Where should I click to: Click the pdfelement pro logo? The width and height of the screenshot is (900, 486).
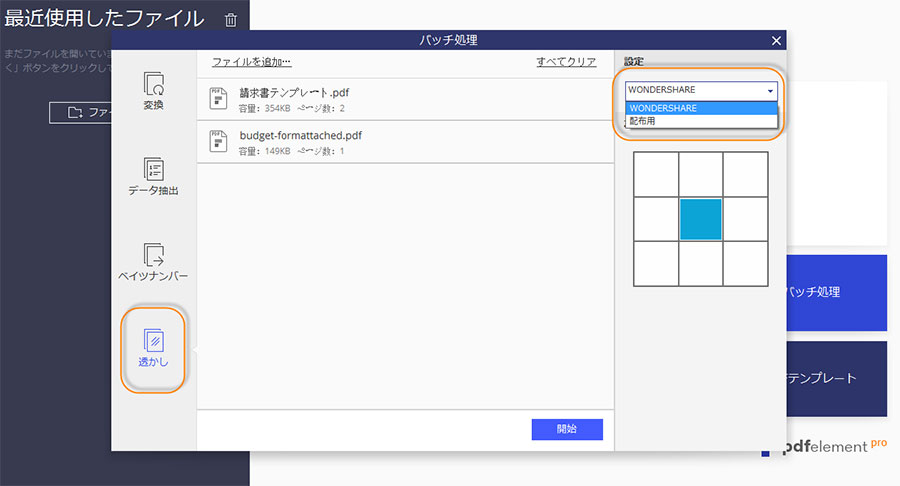tap(824, 446)
